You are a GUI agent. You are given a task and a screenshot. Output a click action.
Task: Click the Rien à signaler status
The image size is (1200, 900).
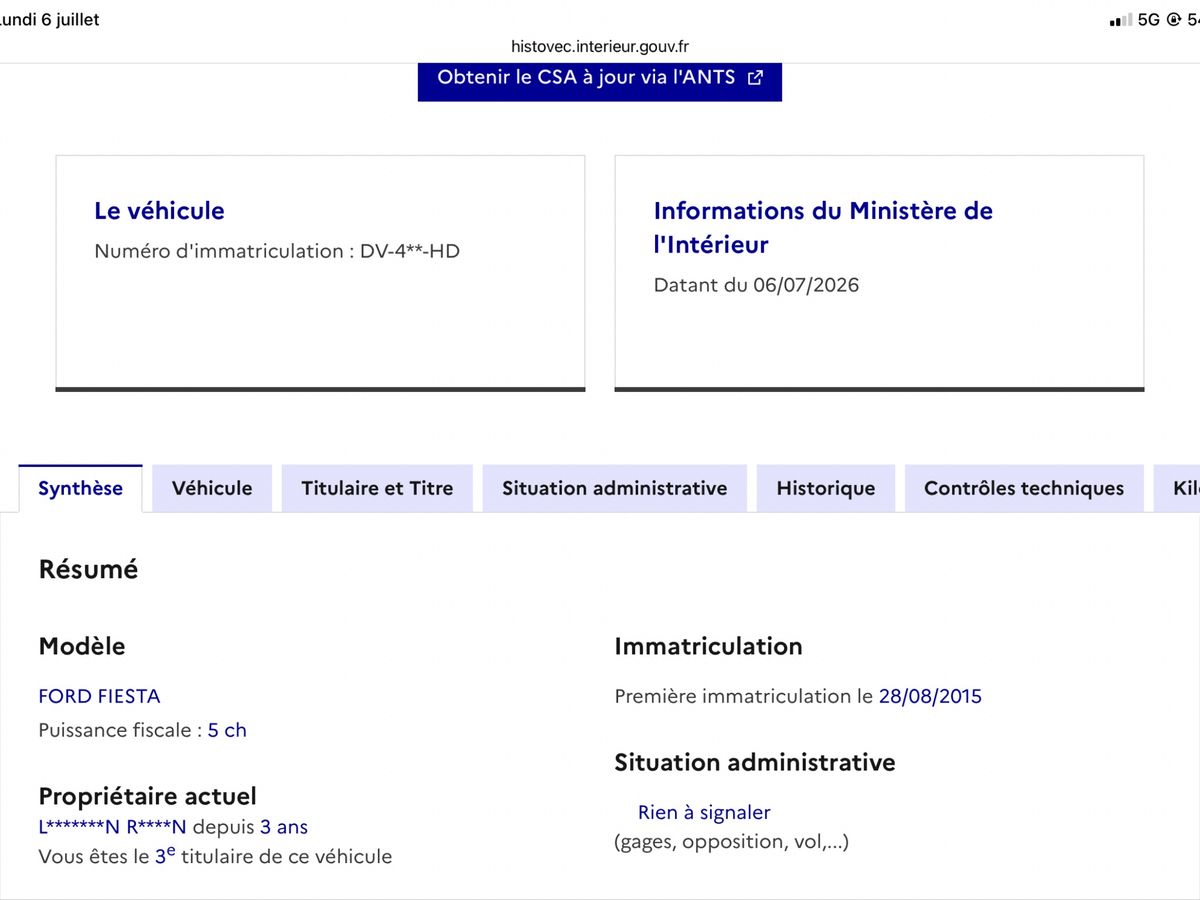point(704,812)
